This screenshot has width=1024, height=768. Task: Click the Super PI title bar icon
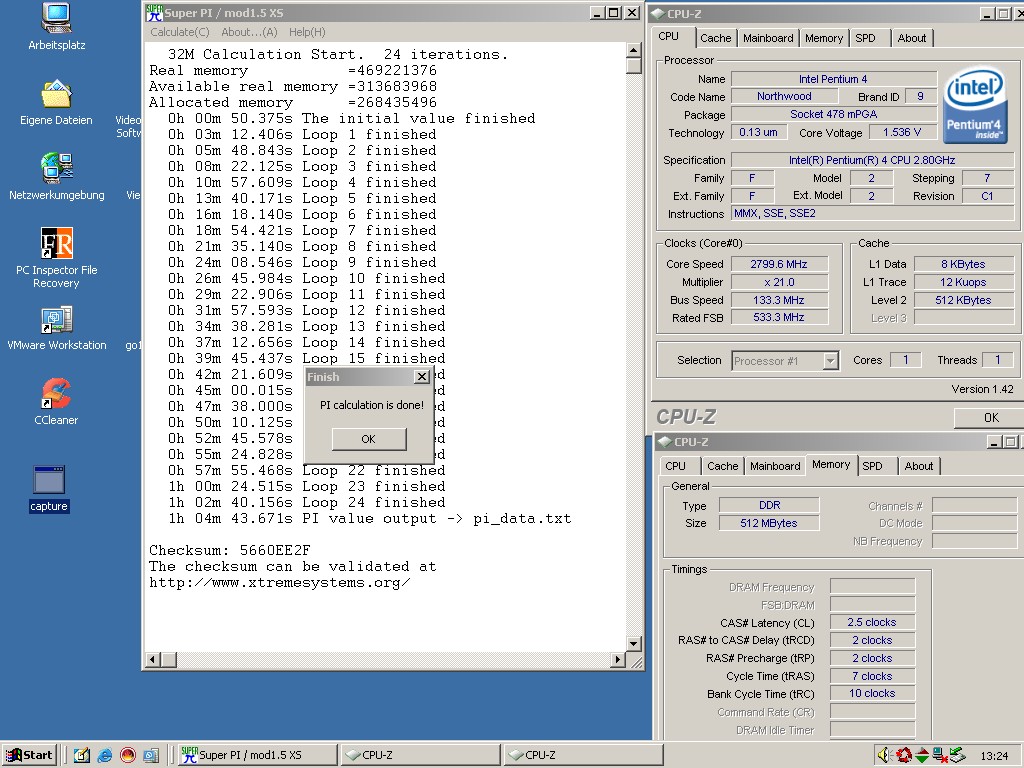point(154,12)
